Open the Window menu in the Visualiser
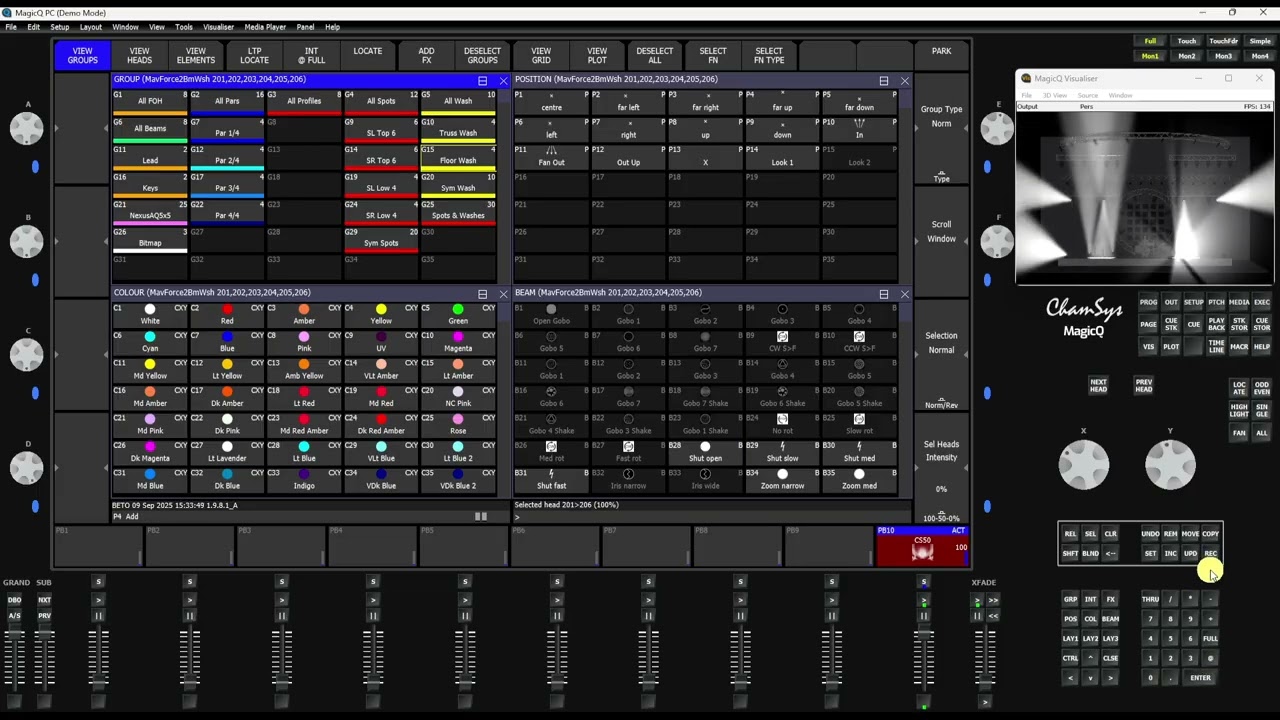1280x720 pixels. [1120, 95]
